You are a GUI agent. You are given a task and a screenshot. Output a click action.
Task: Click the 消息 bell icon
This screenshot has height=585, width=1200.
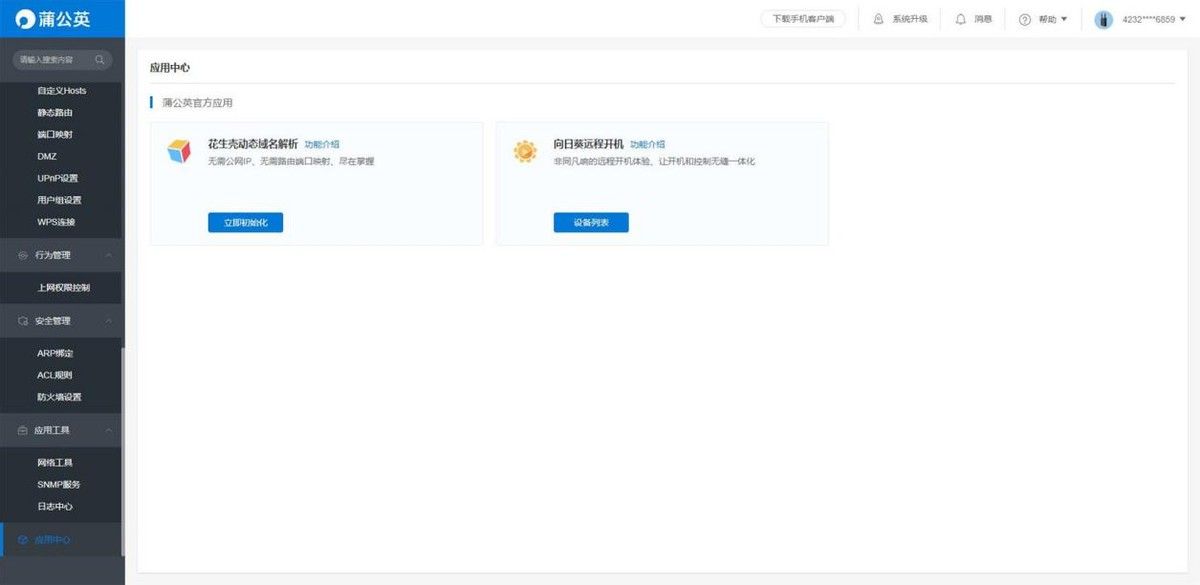pos(961,19)
